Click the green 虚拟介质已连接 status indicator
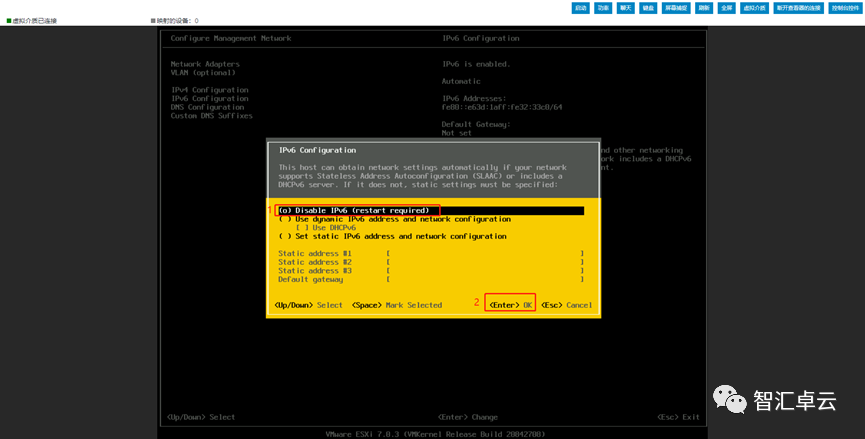This screenshot has width=865, height=439. click(x=32, y=21)
